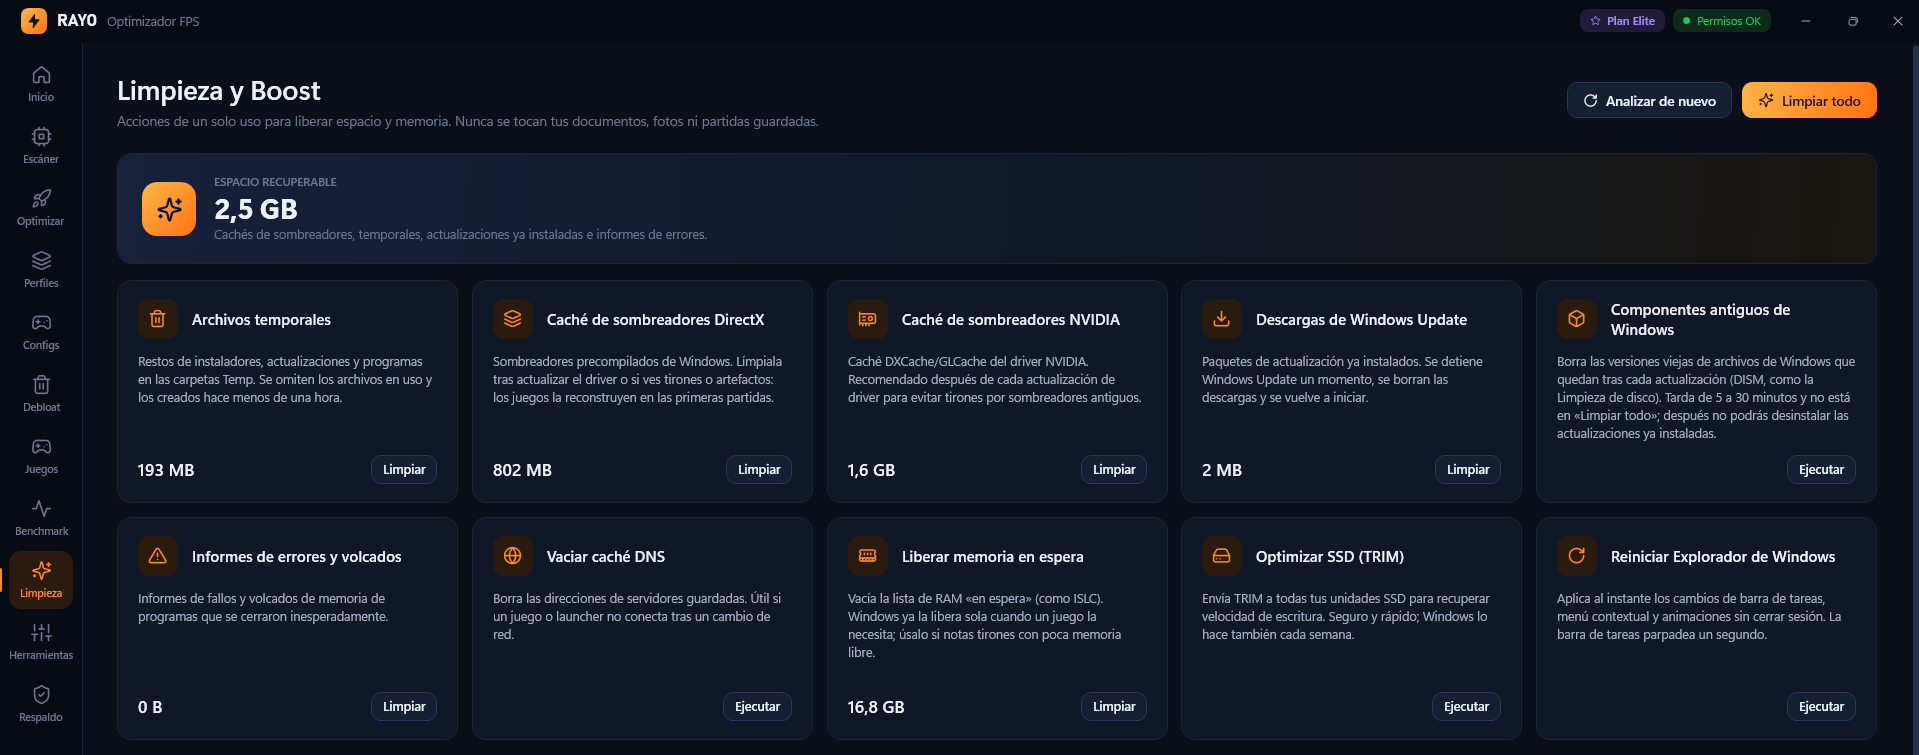Image resolution: width=1919 pixels, height=755 pixels.
Task: Click the RAYO lightning logo
Action: (34, 21)
